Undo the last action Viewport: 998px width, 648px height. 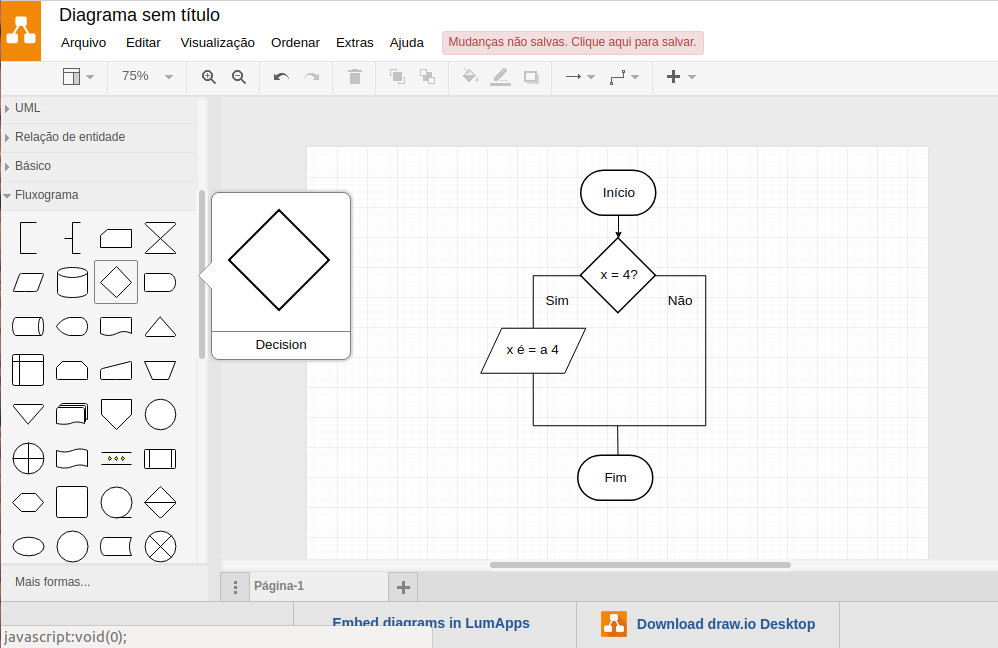(x=281, y=77)
